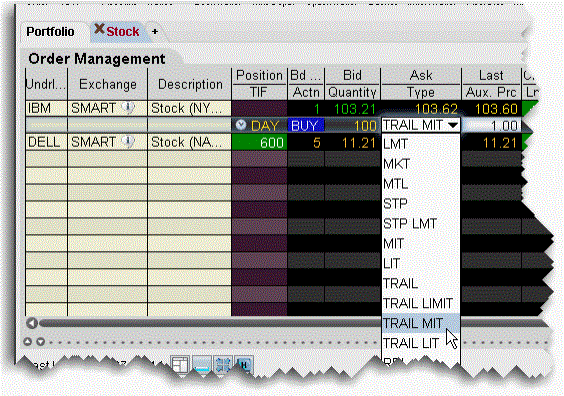The width and height of the screenshot is (564, 396).
Task: Click the round up-arrow button below the scrollbar
Action: click(x=28, y=341)
